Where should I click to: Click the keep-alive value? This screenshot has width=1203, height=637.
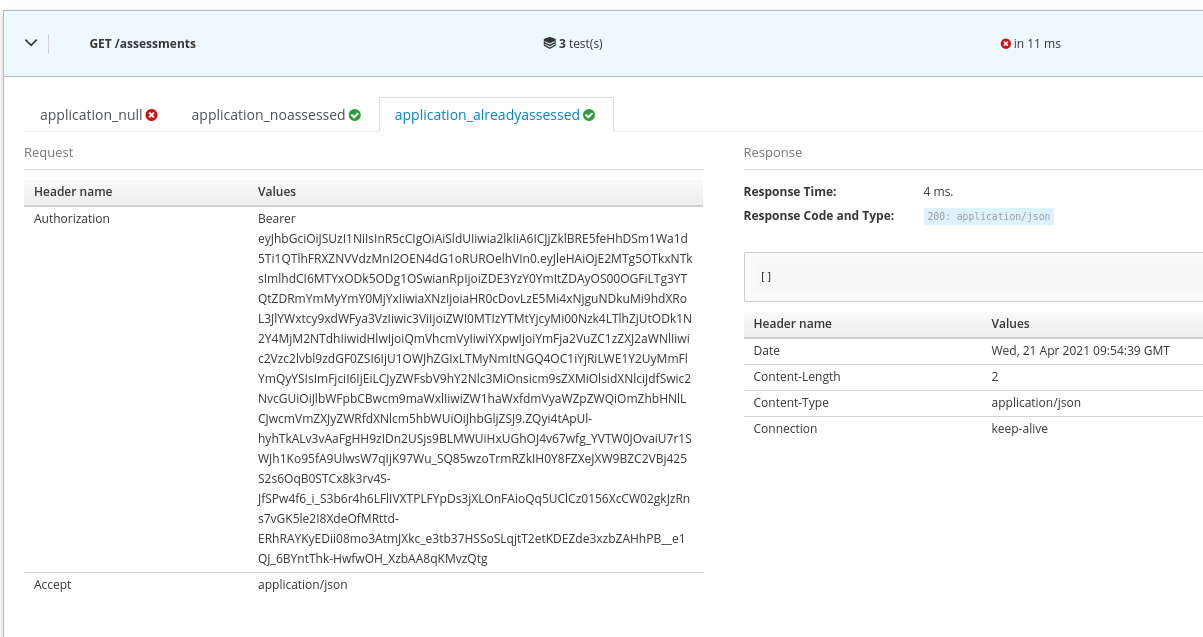pyautogui.click(x=1020, y=428)
